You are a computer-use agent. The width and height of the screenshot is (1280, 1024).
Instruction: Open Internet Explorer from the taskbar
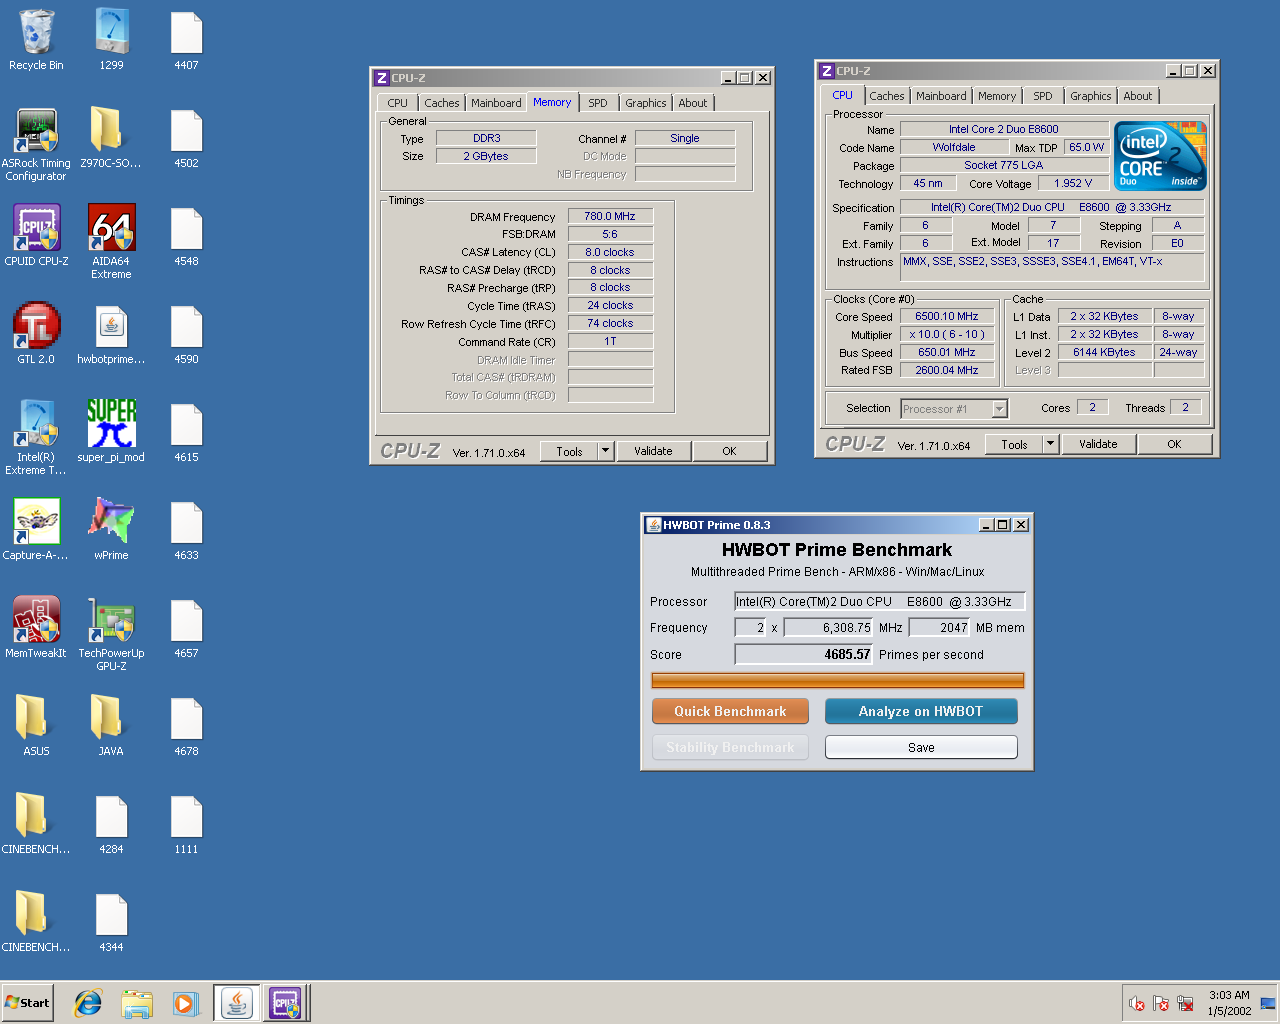point(88,1003)
